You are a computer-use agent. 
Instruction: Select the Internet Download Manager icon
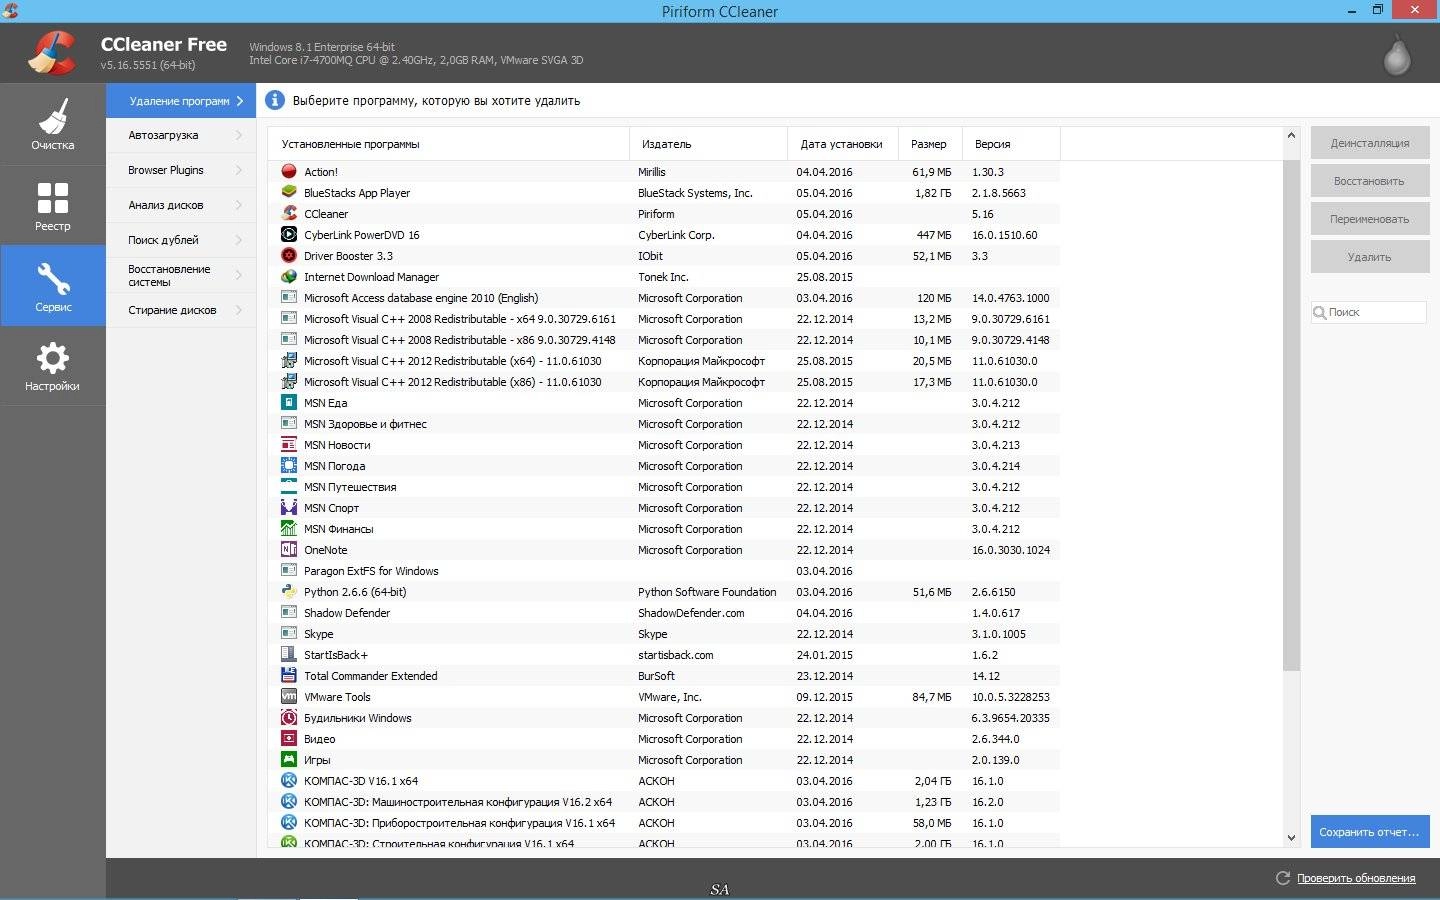tap(289, 276)
